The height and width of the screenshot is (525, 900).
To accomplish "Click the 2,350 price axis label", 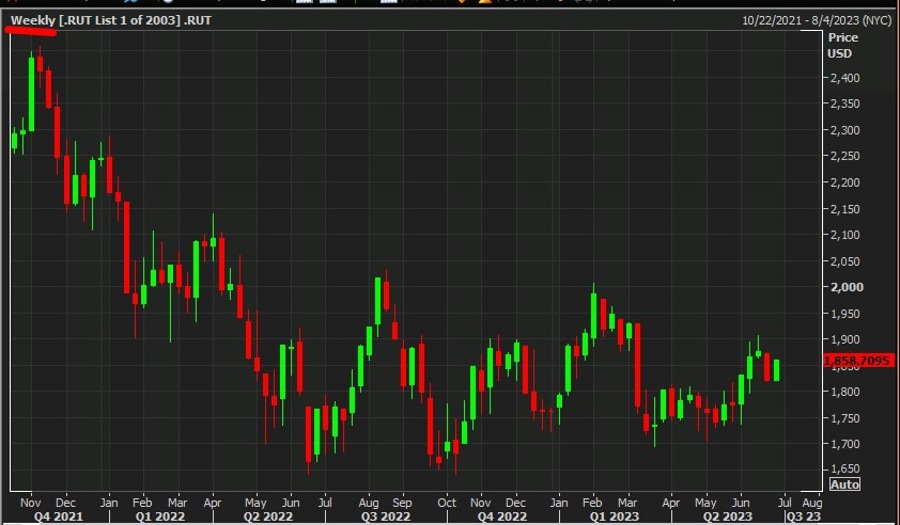I will pos(845,104).
